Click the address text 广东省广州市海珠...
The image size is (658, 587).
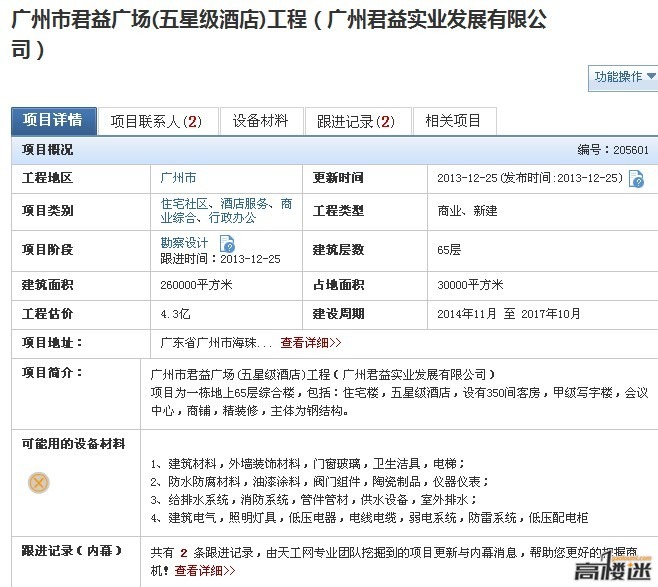pyautogui.click(x=209, y=343)
